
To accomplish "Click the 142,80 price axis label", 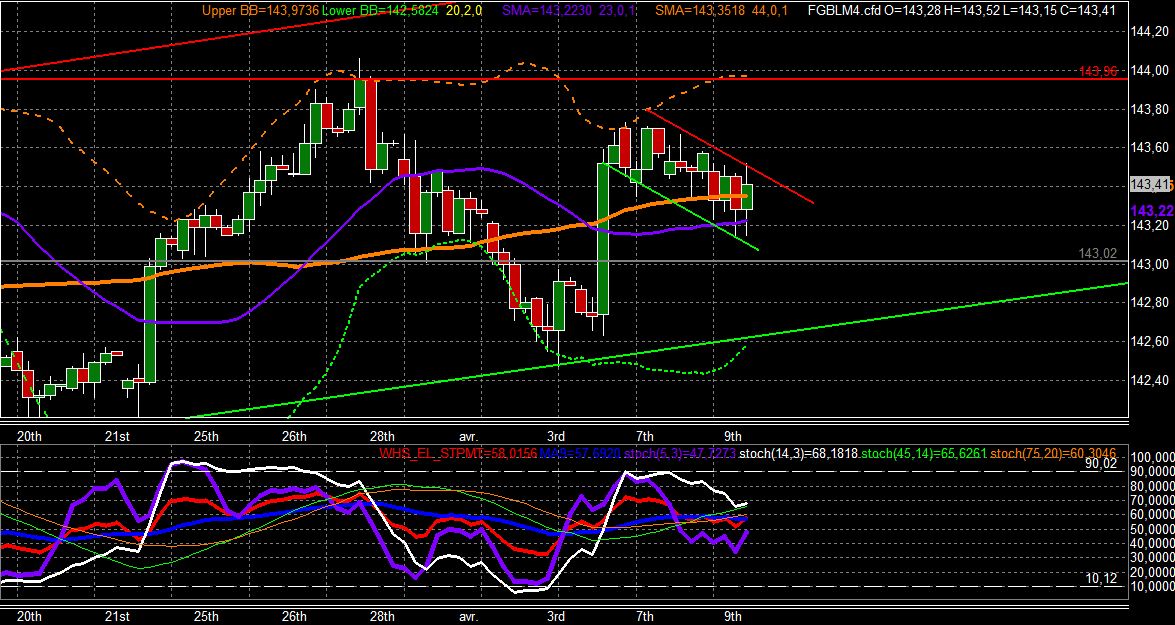I will tap(1150, 303).
